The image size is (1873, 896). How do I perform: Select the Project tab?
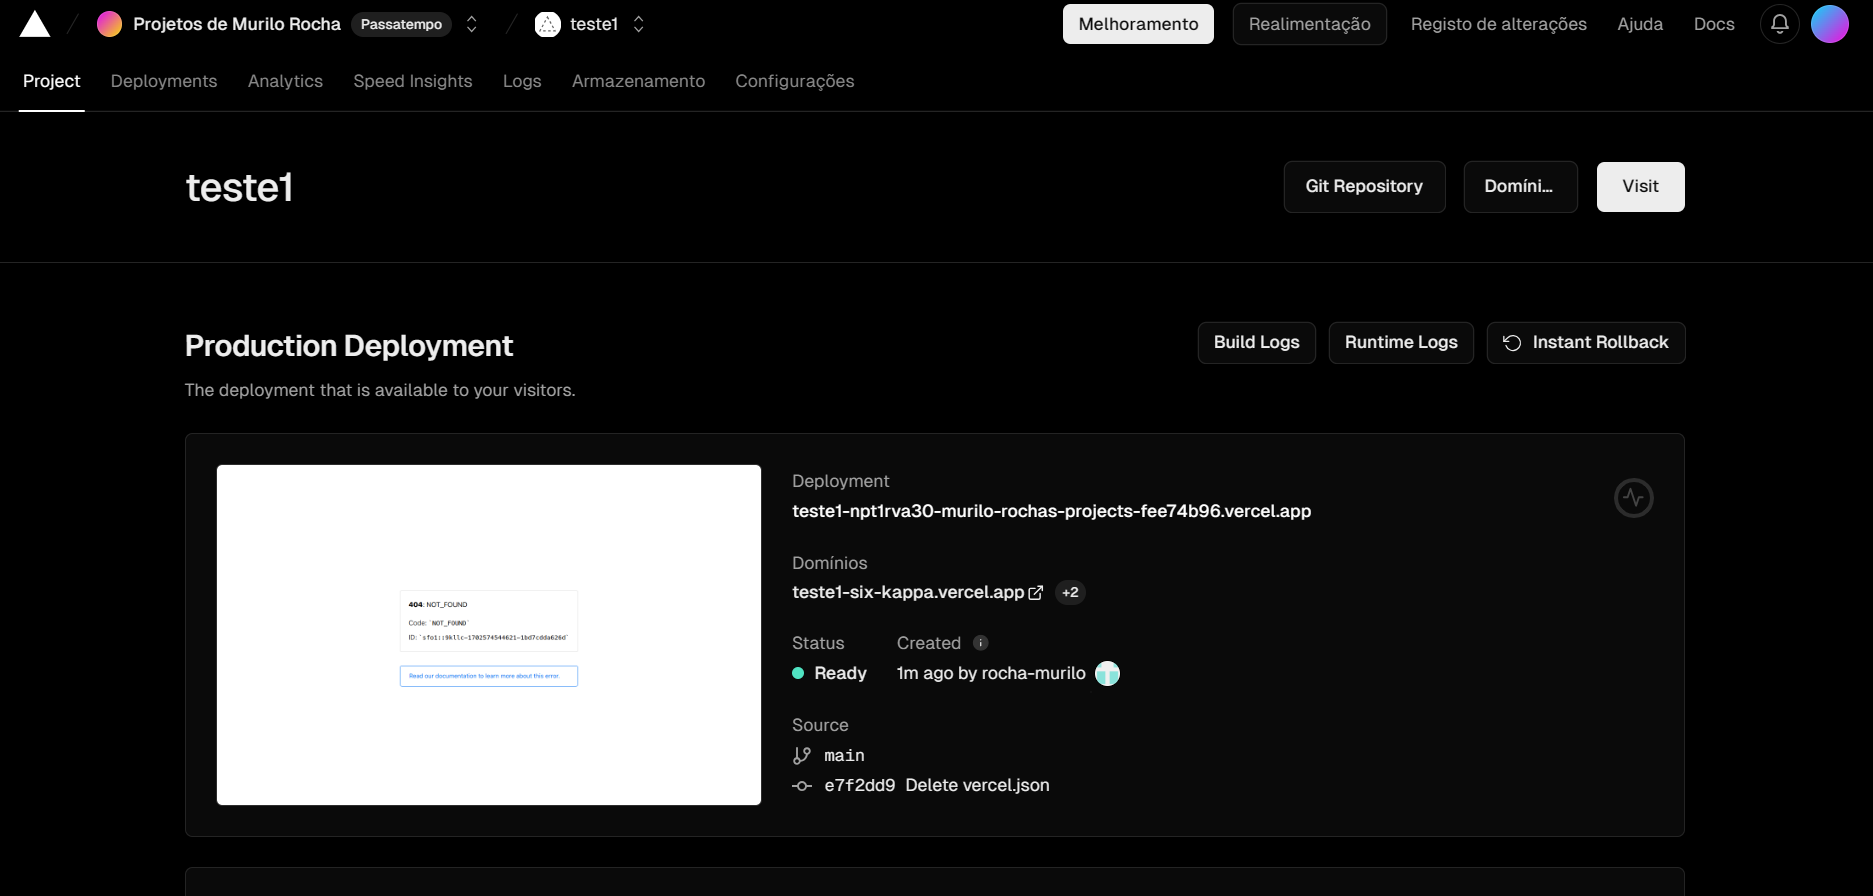[x=52, y=81]
